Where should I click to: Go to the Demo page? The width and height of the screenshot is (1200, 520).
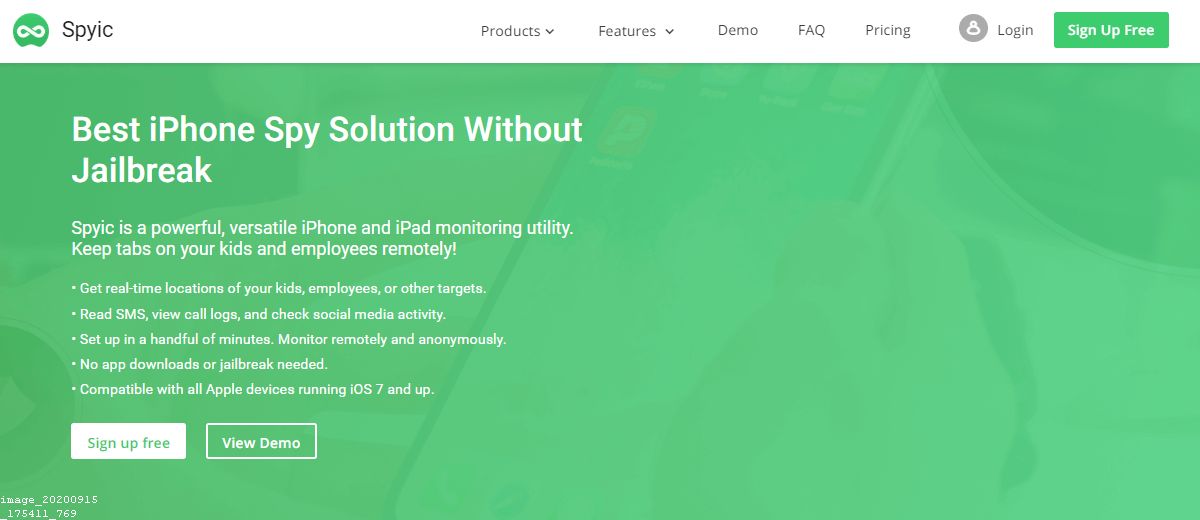click(738, 30)
